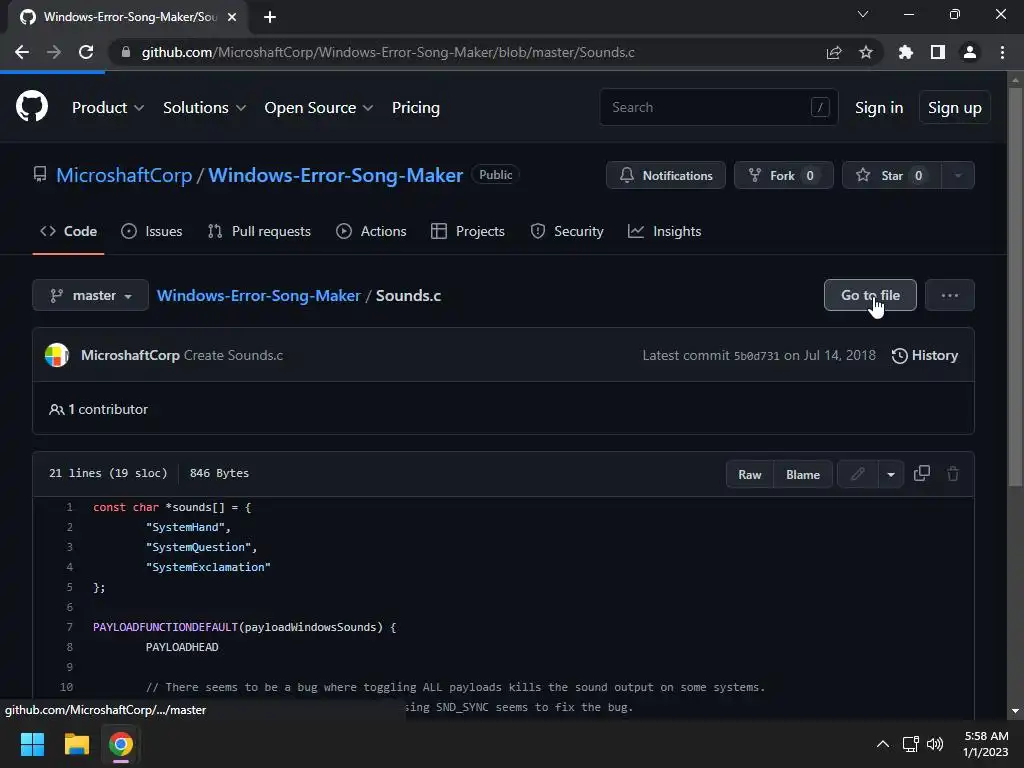1024x768 pixels.
Task: Click Sign up button
Action: 954,108
